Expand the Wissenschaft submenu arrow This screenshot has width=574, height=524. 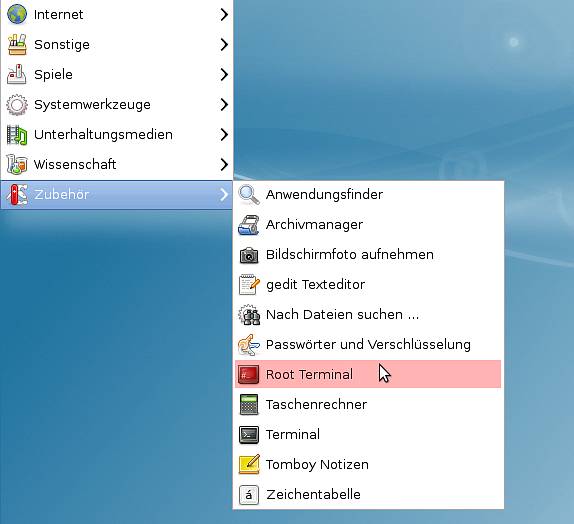pyautogui.click(x=224, y=165)
